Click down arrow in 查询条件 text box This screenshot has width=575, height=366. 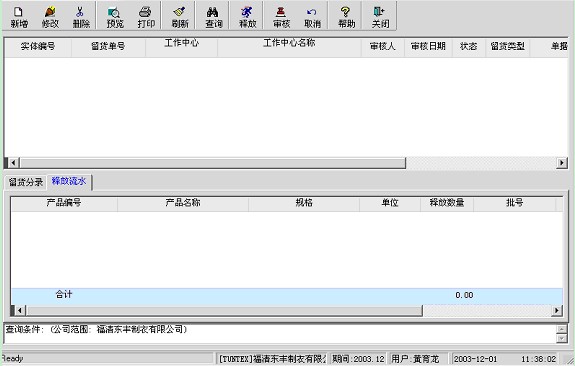click(561, 339)
